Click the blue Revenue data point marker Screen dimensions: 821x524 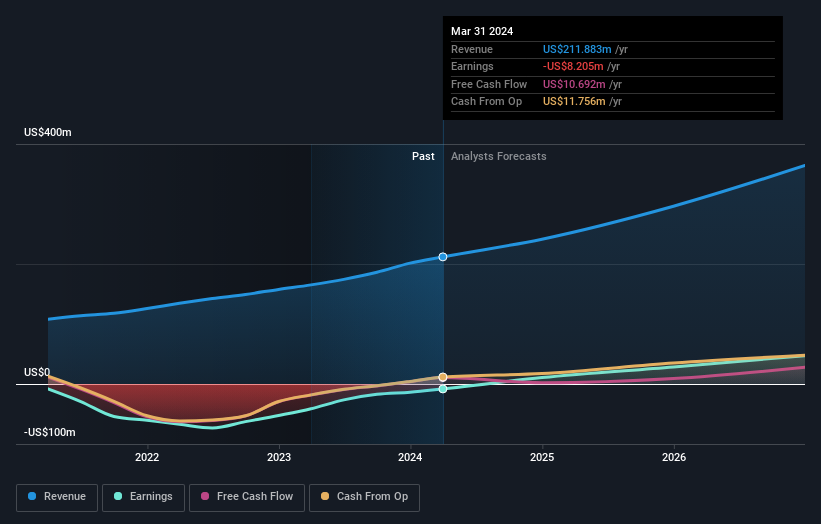443,257
